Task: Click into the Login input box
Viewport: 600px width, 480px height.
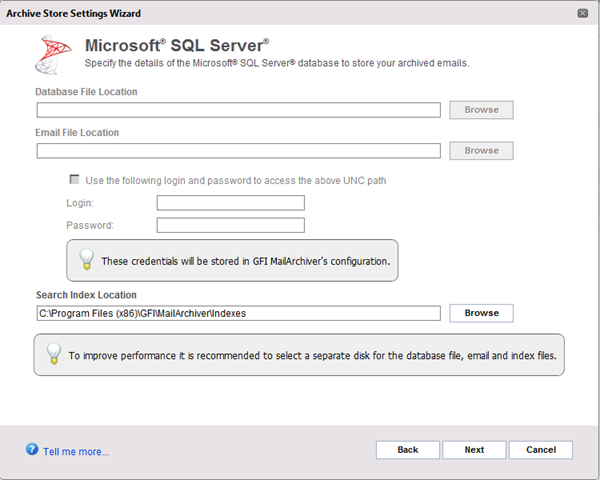Action: [x=231, y=203]
